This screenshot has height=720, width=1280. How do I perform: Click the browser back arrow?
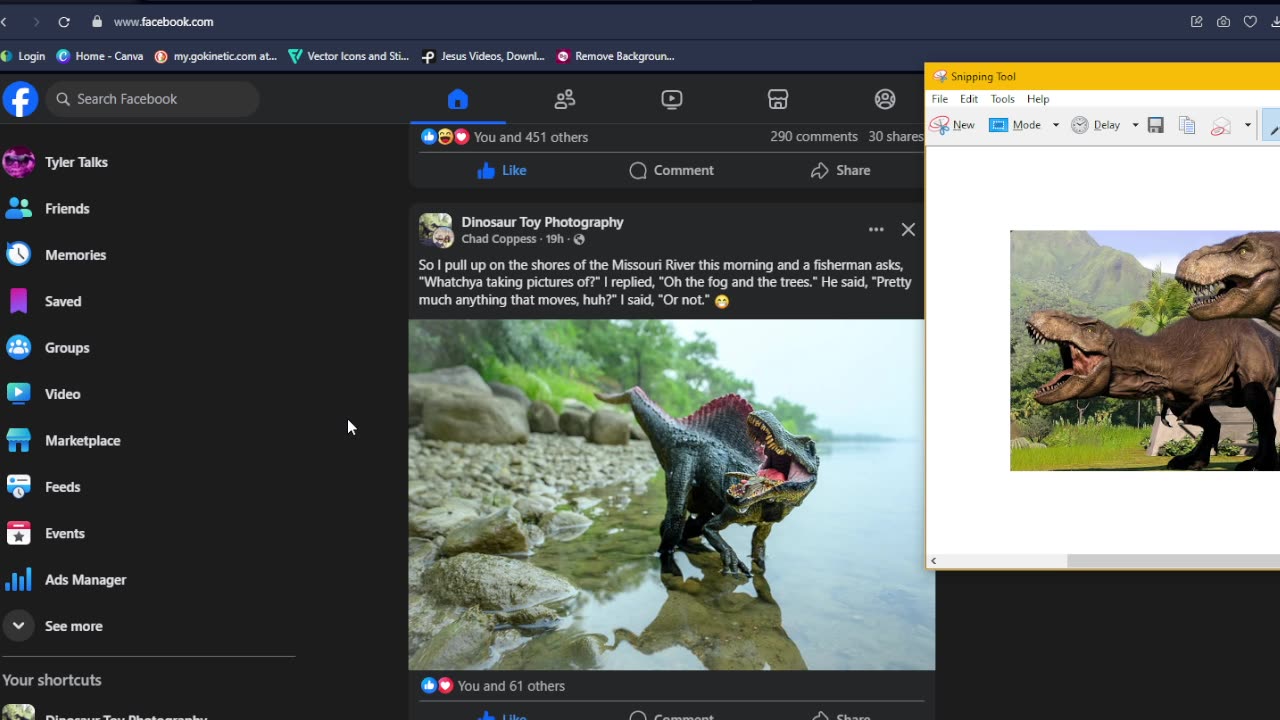pos(4,21)
